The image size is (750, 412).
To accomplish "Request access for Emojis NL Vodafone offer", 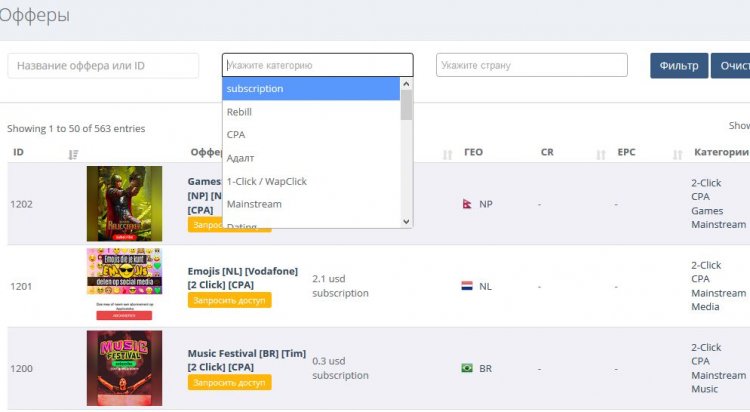I will (x=230, y=300).
